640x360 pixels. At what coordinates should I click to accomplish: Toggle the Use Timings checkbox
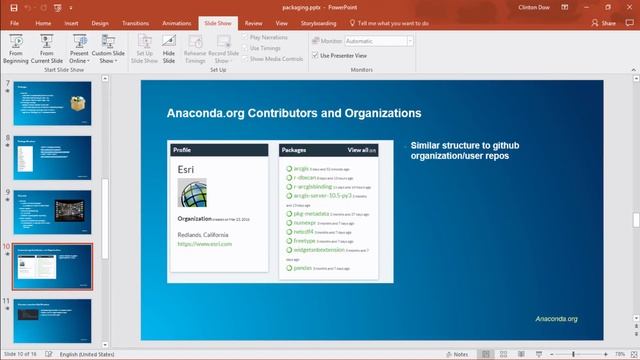click(245, 48)
